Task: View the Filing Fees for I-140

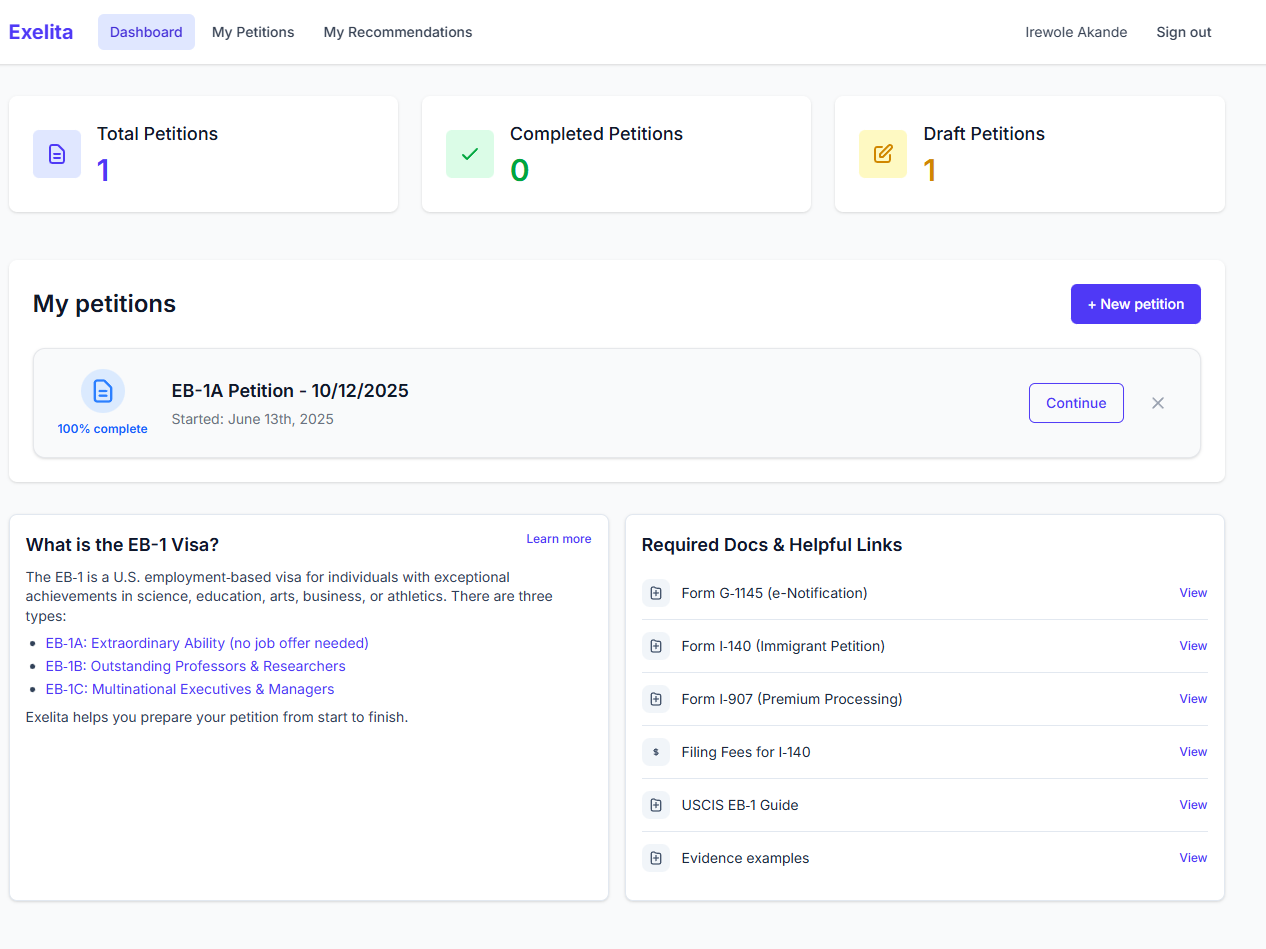Action: click(1193, 751)
